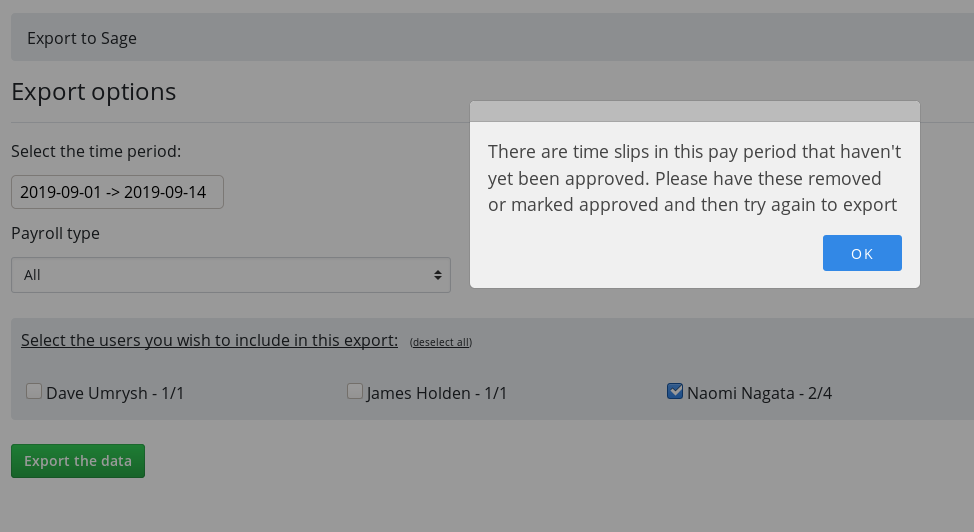
Task: Check the Dave Umrysh checkbox
Action: tap(34, 391)
